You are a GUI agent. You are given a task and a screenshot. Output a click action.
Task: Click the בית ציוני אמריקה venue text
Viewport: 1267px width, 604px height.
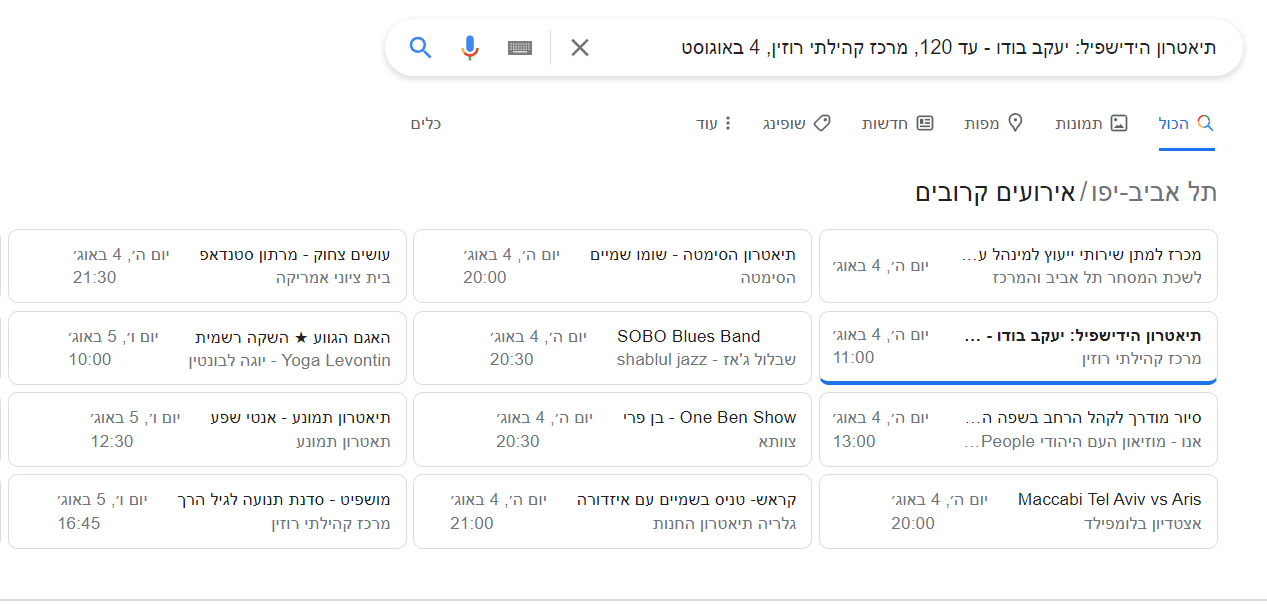(333, 277)
